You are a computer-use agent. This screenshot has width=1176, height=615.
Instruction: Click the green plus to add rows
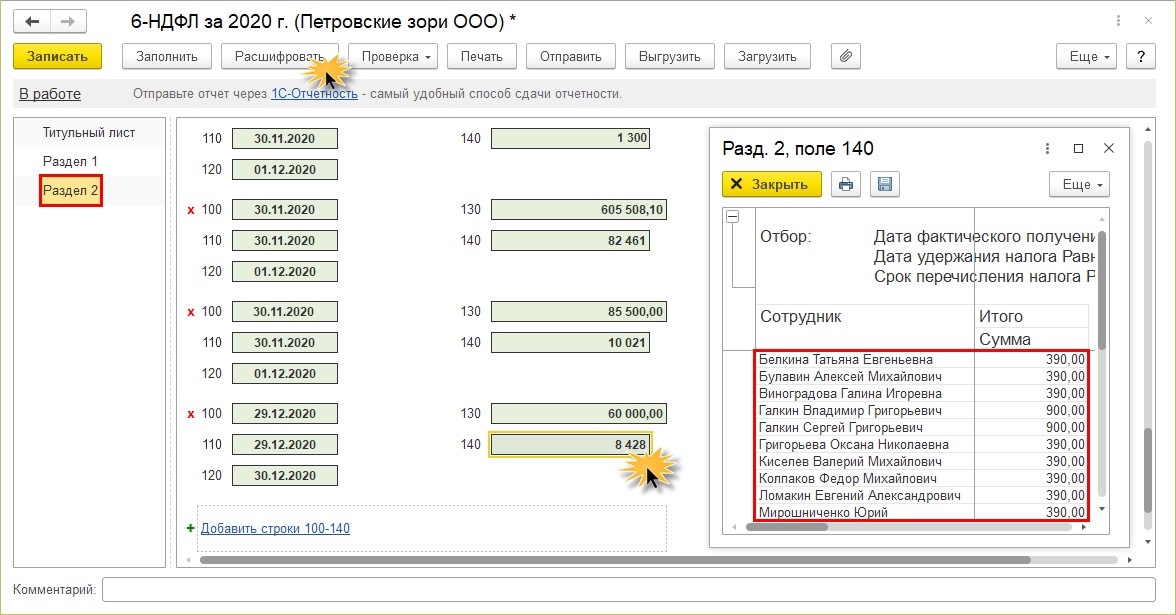click(x=190, y=528)
